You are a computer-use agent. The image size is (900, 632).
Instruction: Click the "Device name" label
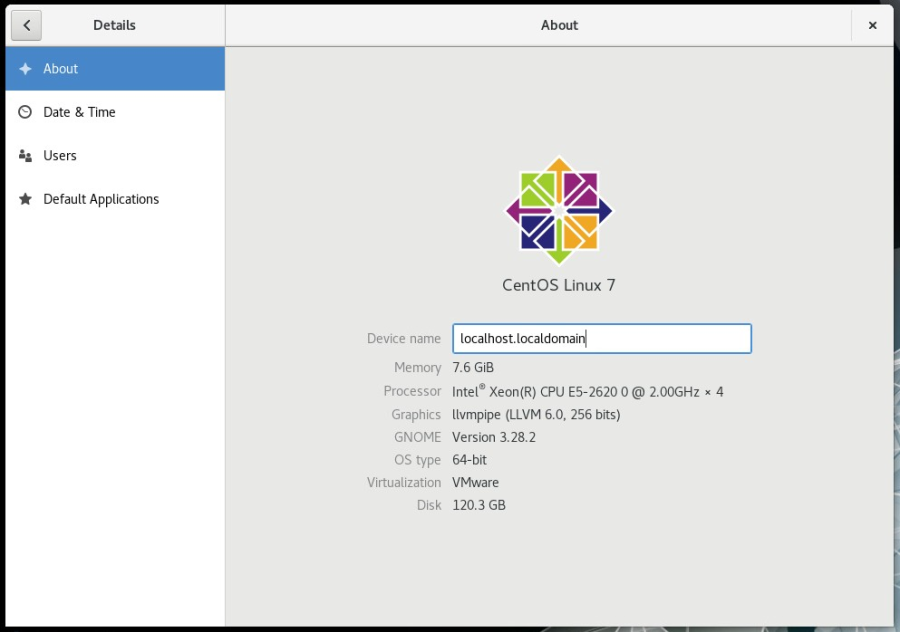(x=404, y=339)
